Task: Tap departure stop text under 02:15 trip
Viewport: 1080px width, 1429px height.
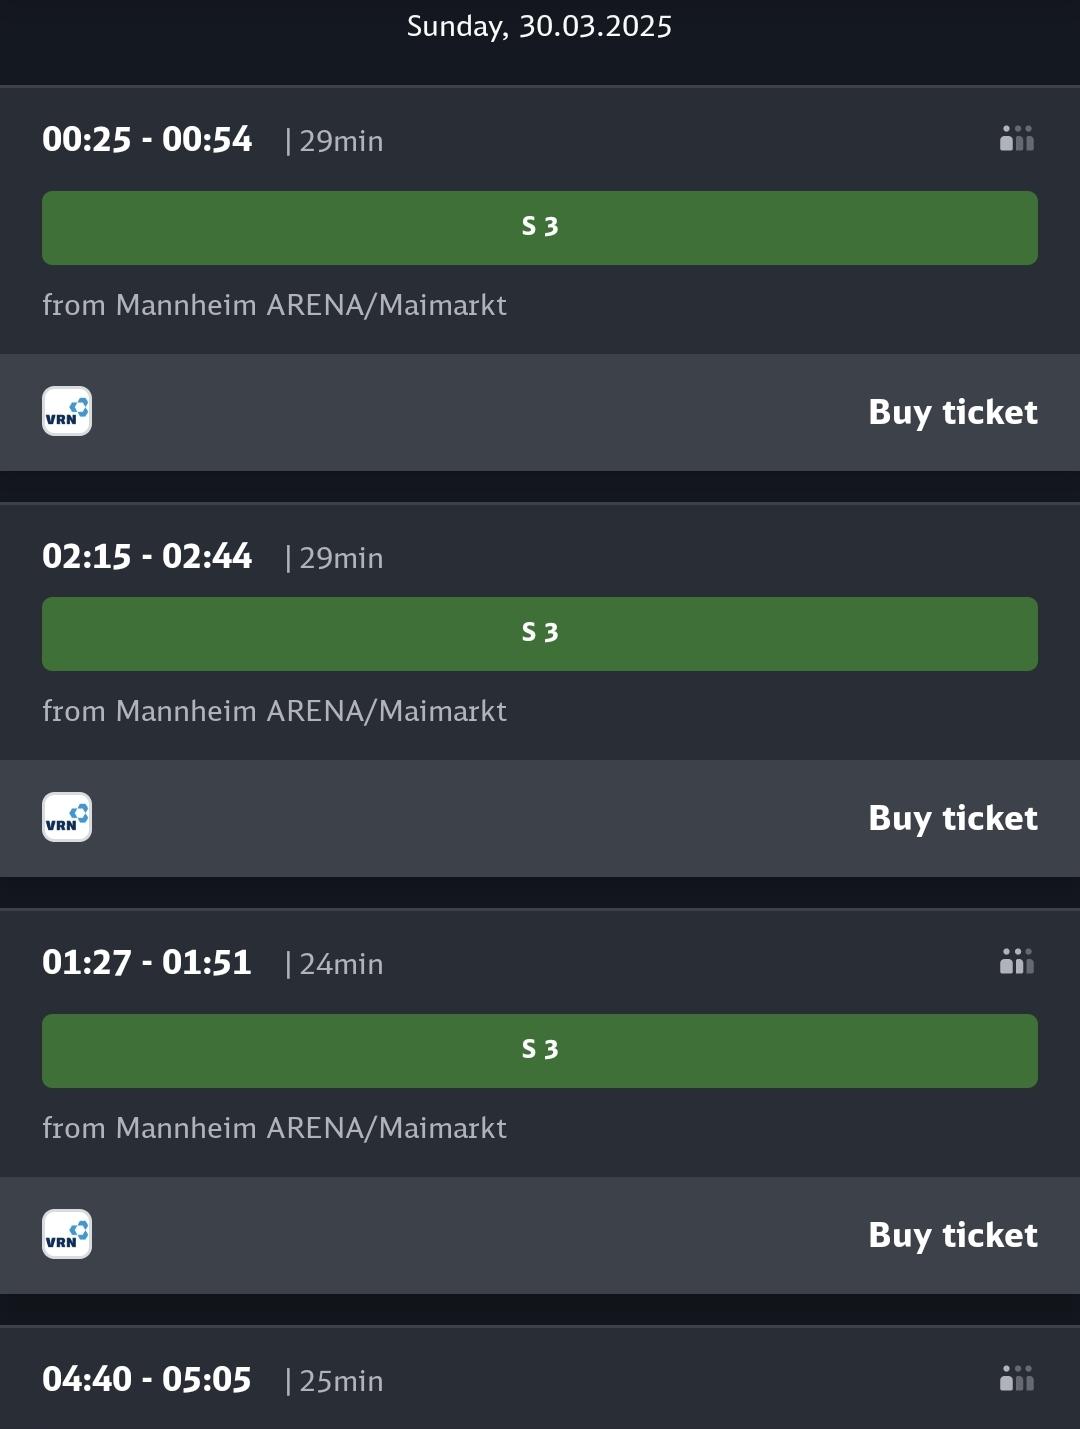Action: point(275,711)
